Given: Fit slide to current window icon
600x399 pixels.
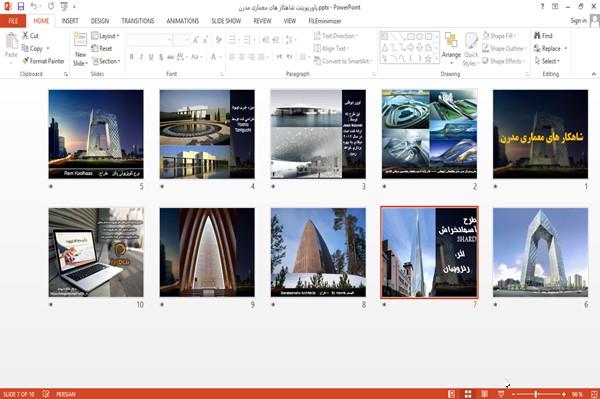Looking at the screenshot, I should tap(594, 394).
